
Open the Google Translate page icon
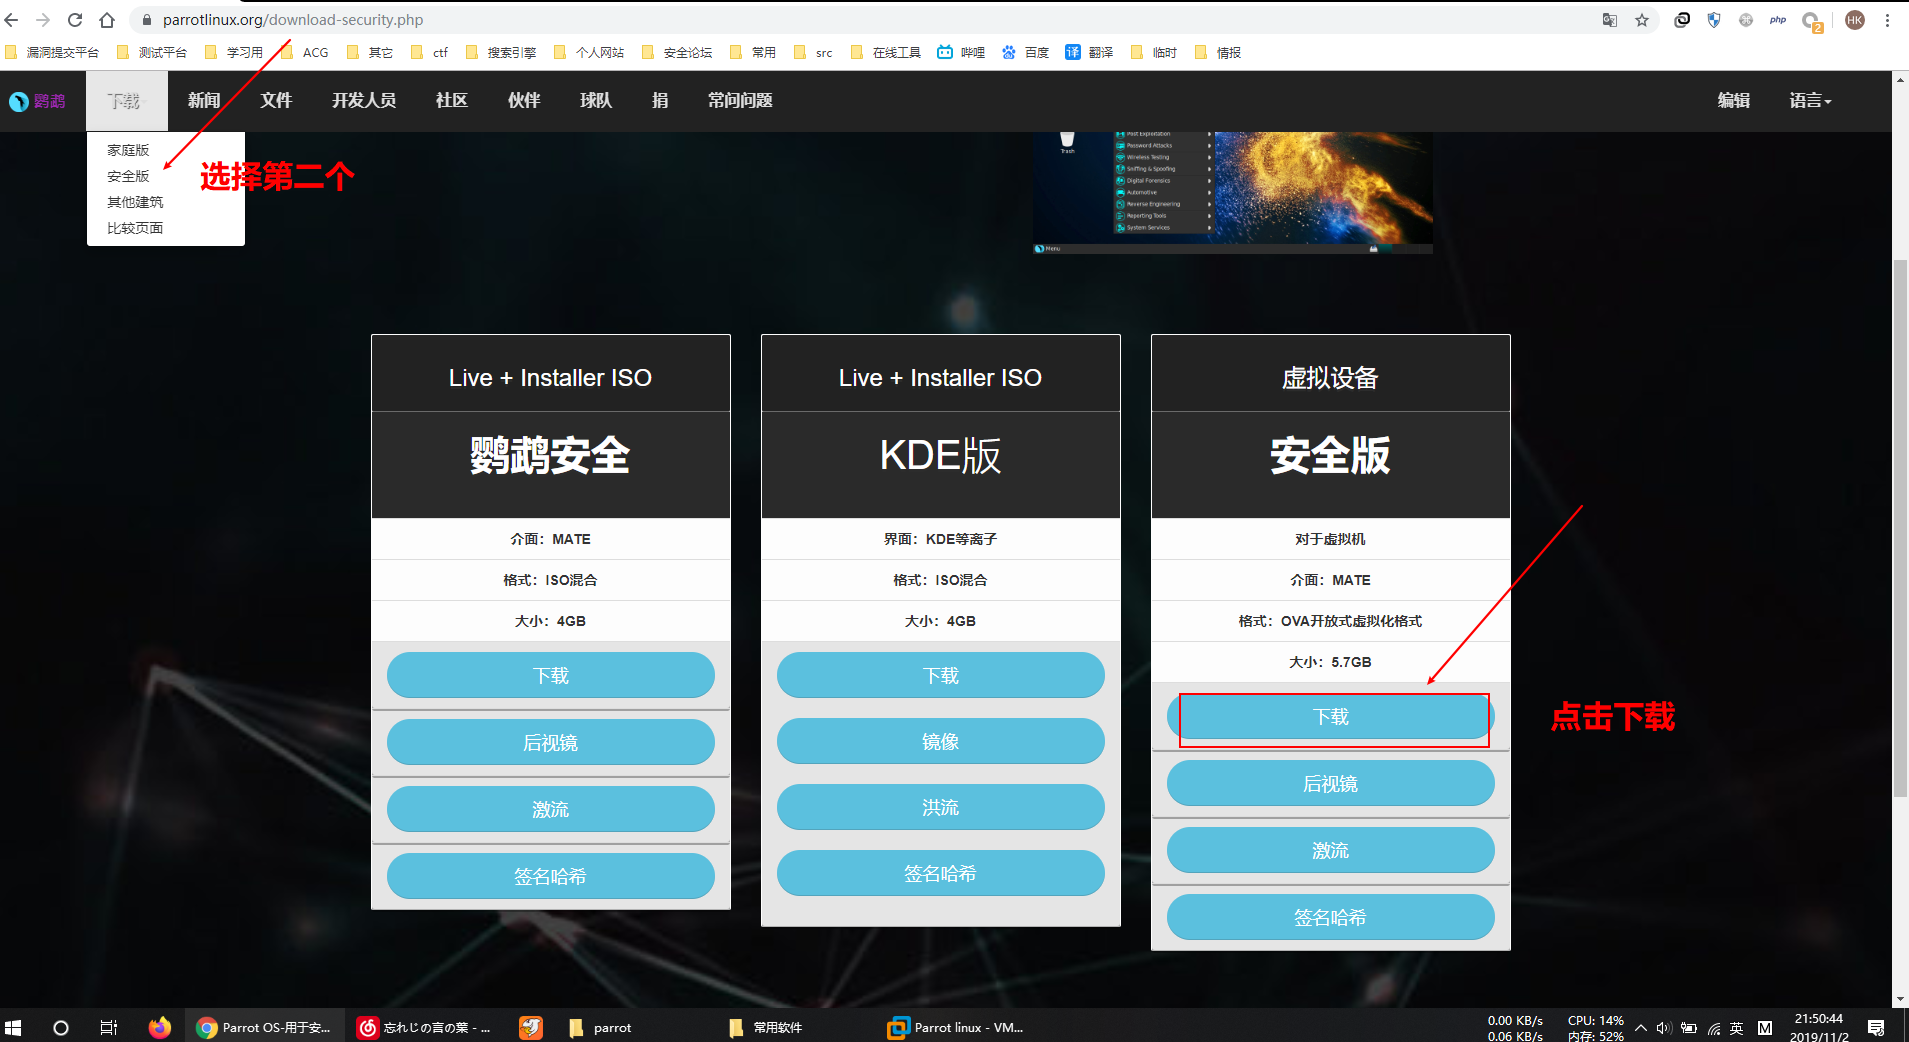(x=1610, y=19)
